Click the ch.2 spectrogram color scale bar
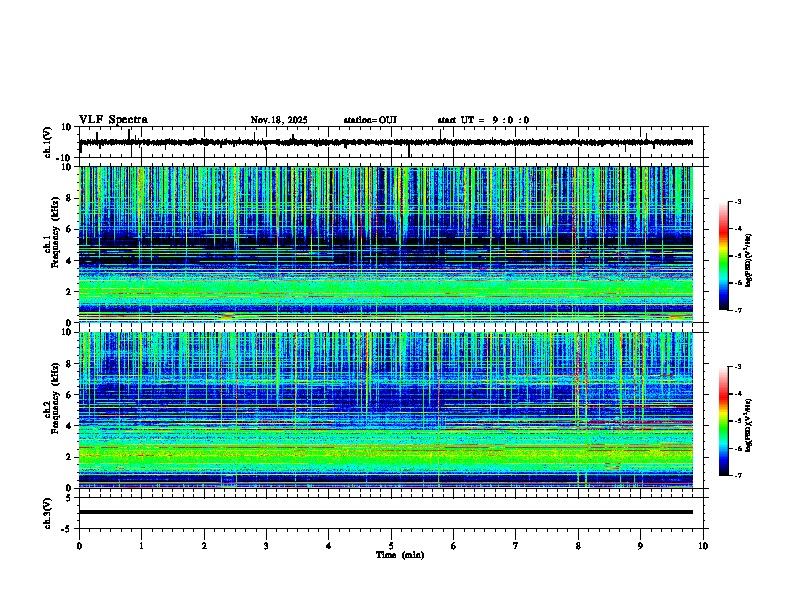Screen dimensions: 792x612 coord(724,421)
